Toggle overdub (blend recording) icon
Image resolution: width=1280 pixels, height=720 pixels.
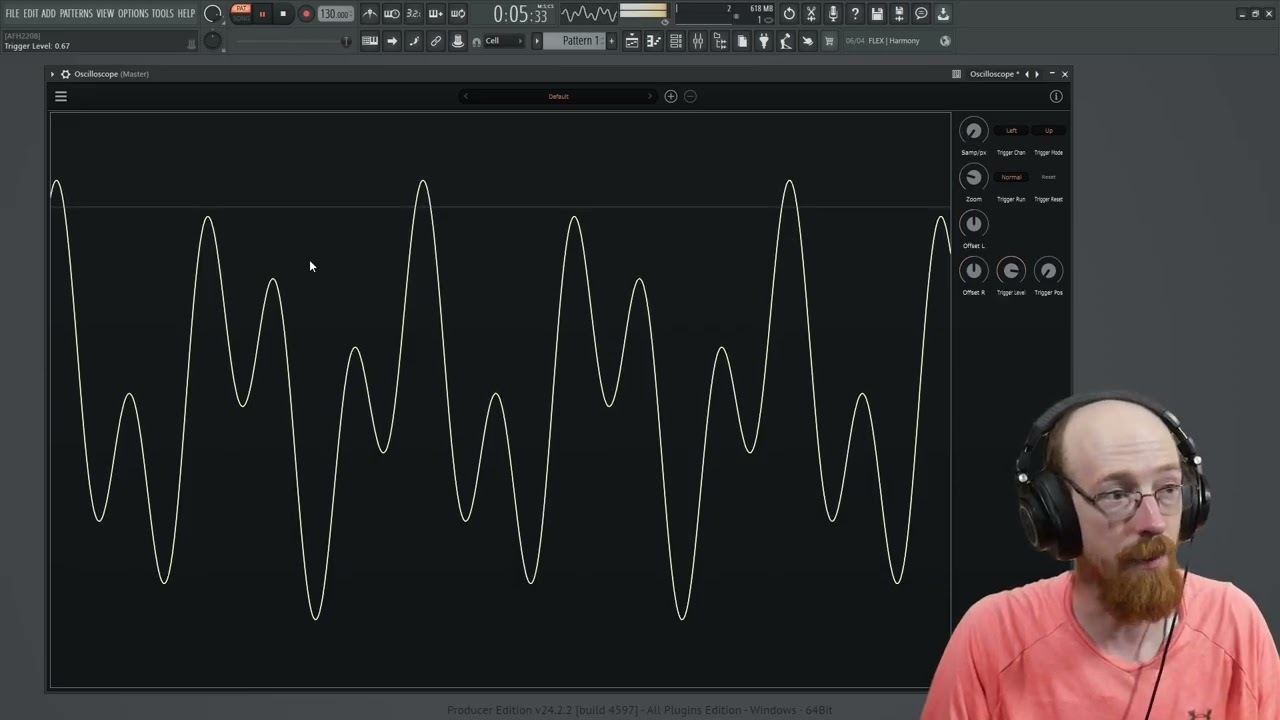[x=435, y=14]
